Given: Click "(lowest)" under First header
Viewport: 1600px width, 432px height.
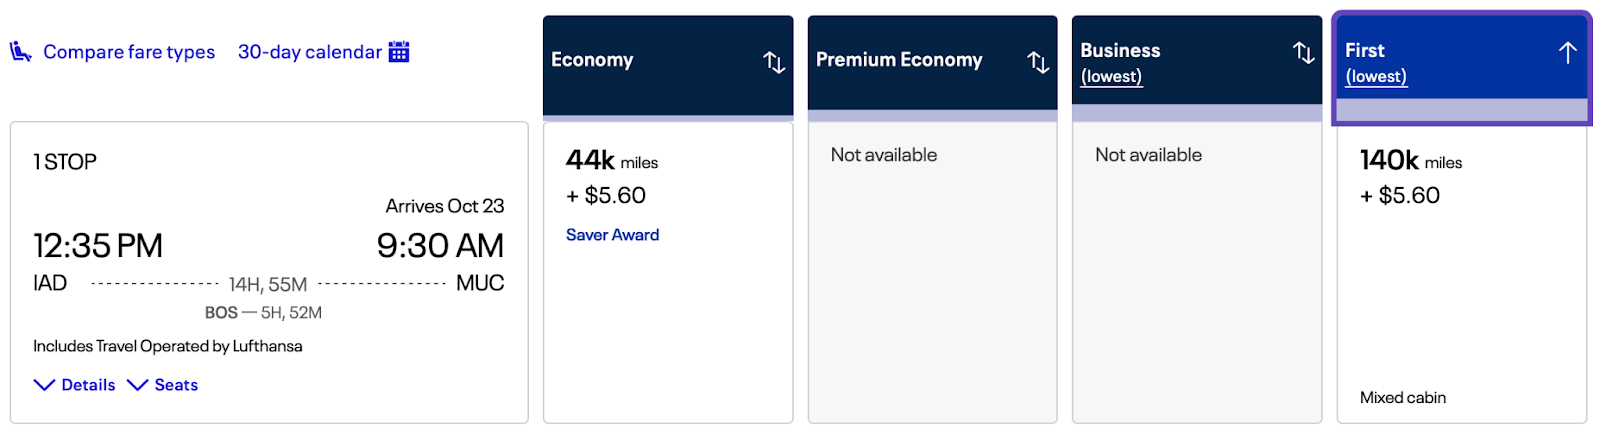Looking at the screenshot, I should pos(1376,77).
